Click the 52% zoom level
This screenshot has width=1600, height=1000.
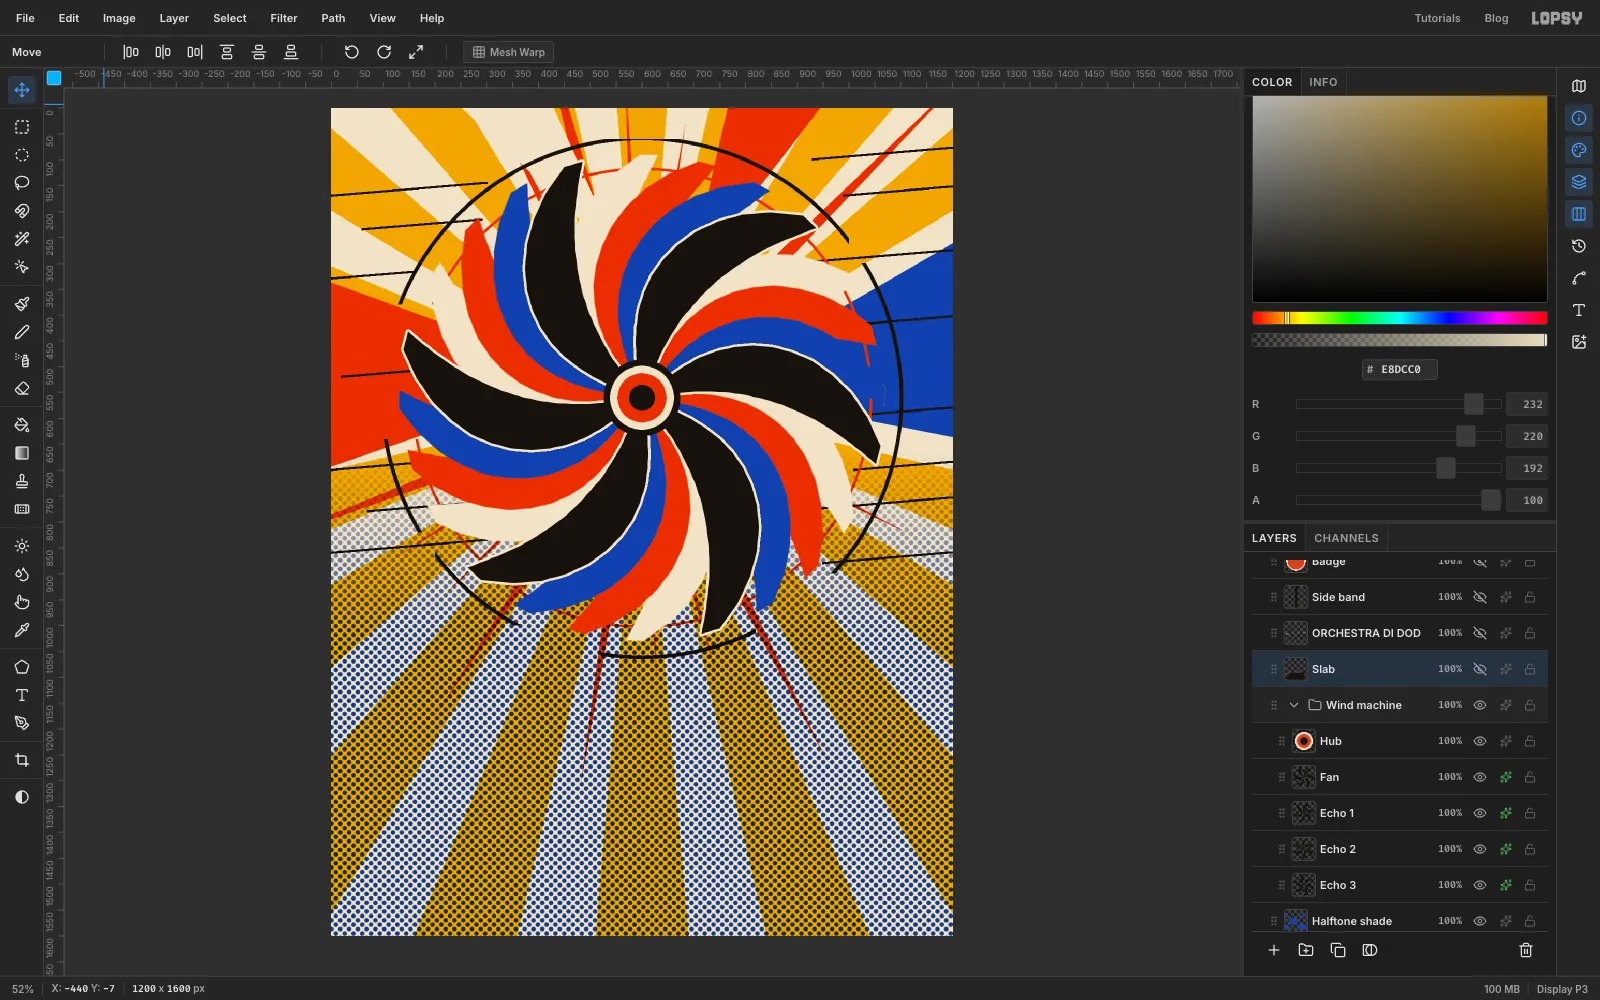pos(22,989)
